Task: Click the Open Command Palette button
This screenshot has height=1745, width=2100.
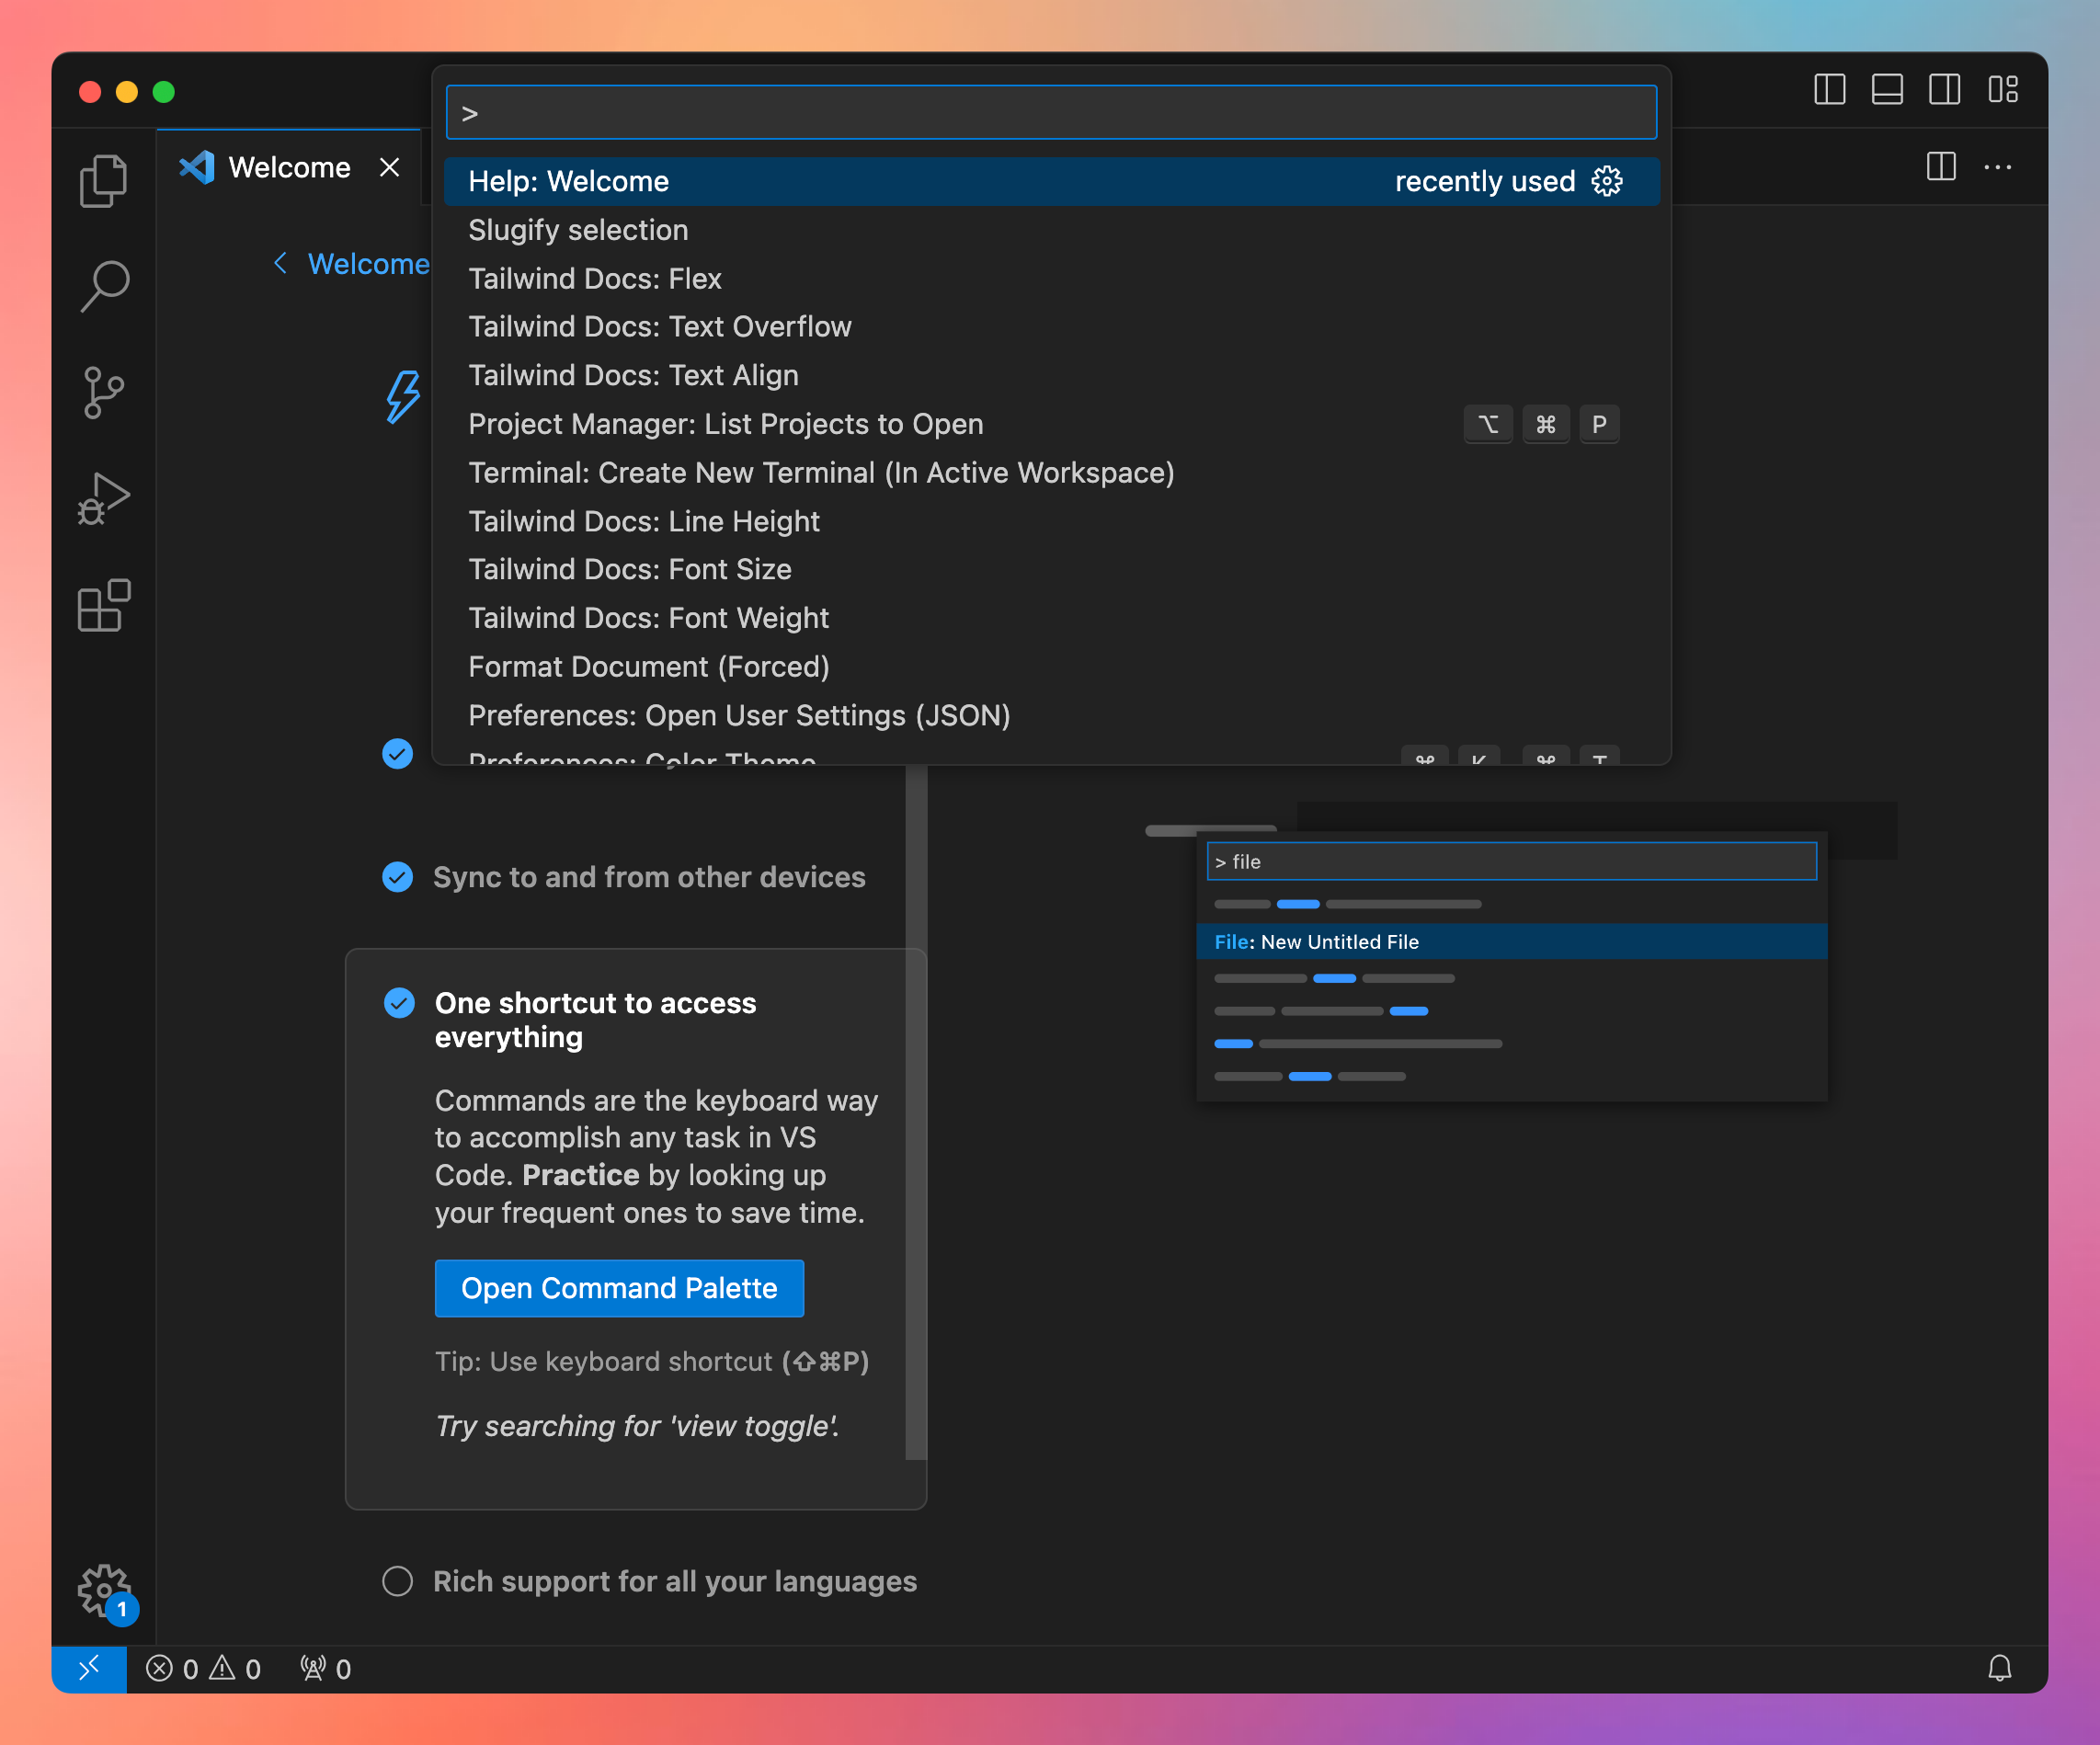Action: 618,1288
